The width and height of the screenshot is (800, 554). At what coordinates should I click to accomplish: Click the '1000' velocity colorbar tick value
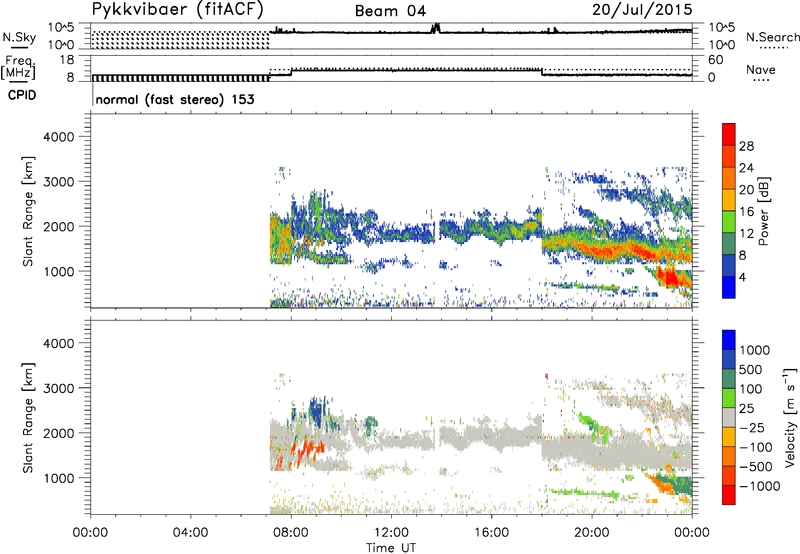(x=755, y=350)
